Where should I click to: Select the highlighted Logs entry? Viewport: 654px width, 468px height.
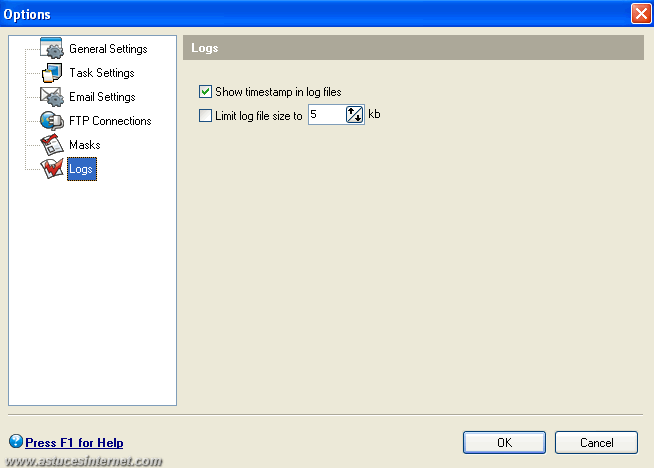[x=82, y=169]
